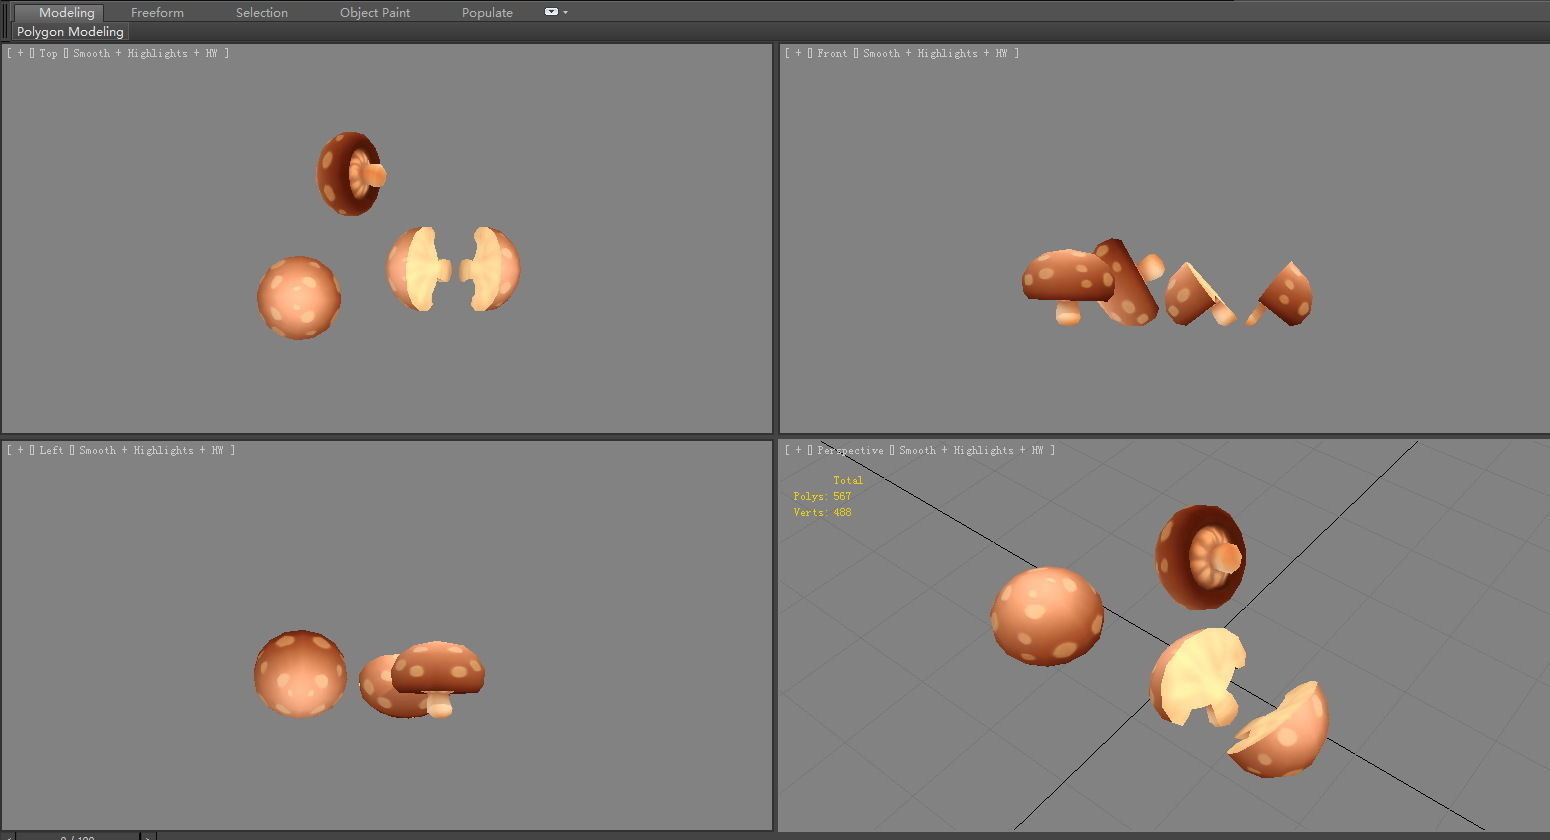Click the Perspective viewport name label
The width and height of the screenshot is (1550, 840).
click(x=850, y=450)
